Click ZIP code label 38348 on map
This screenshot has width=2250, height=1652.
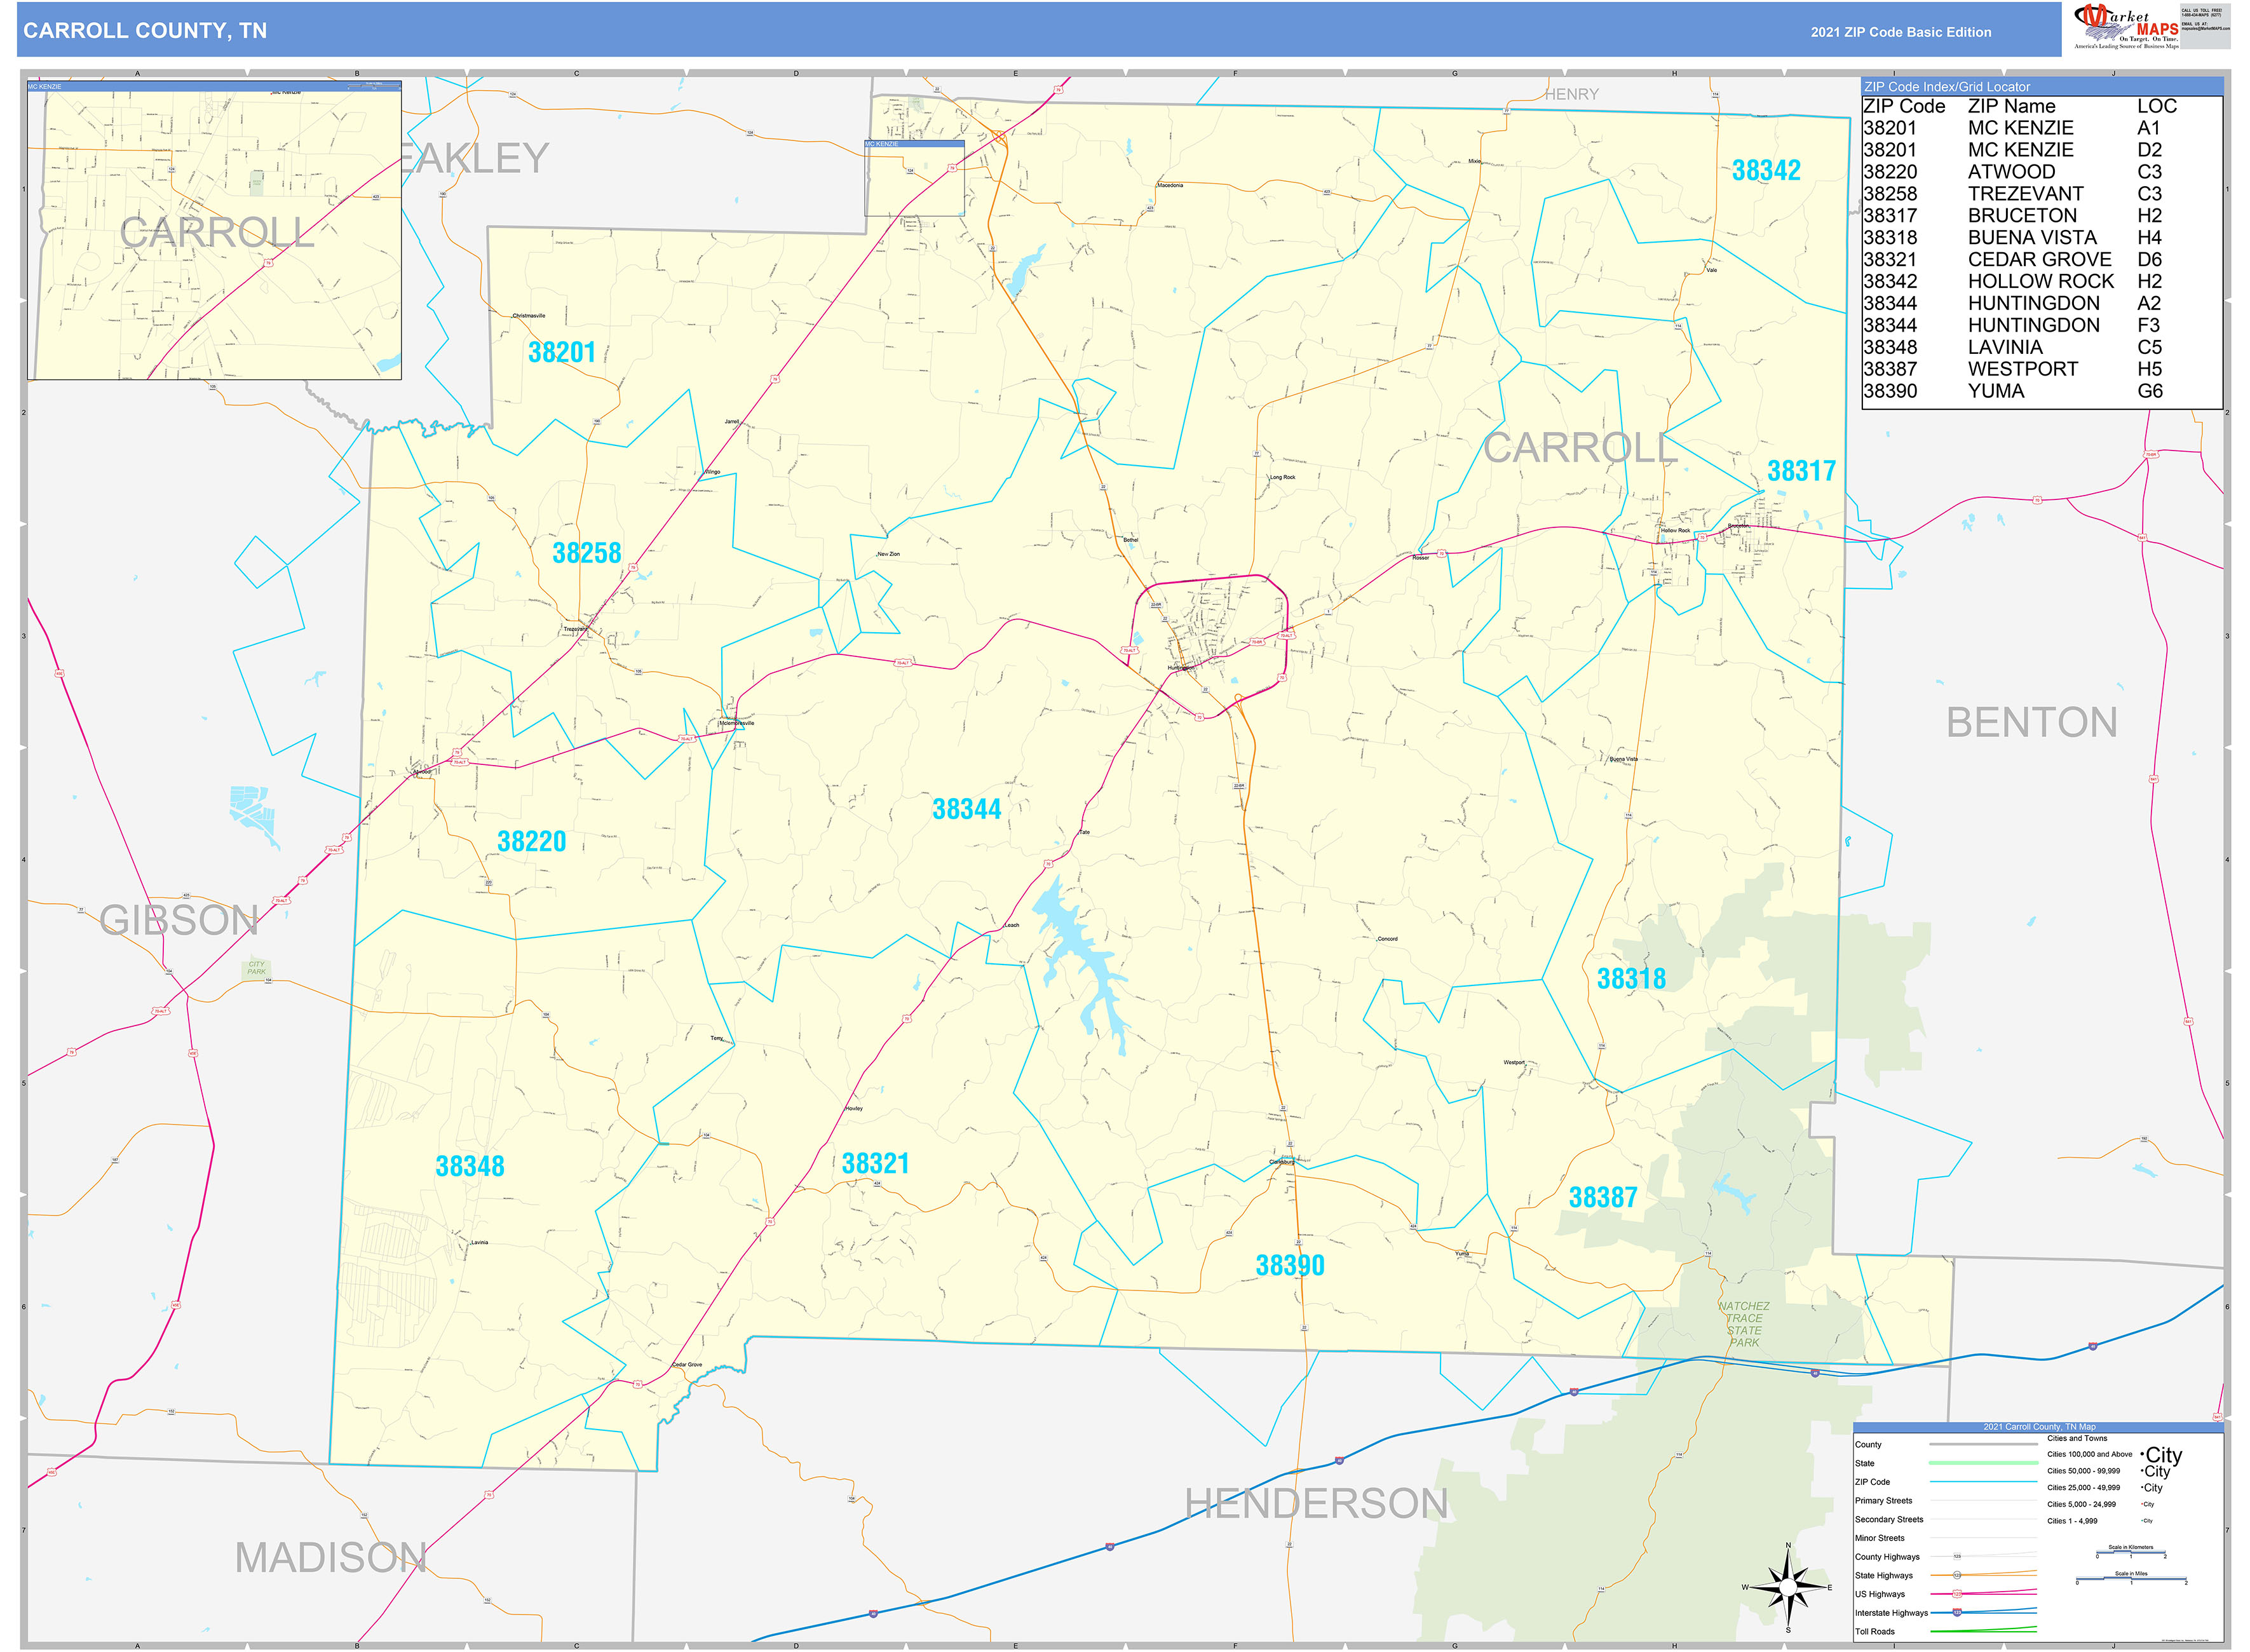point(470,1166)
